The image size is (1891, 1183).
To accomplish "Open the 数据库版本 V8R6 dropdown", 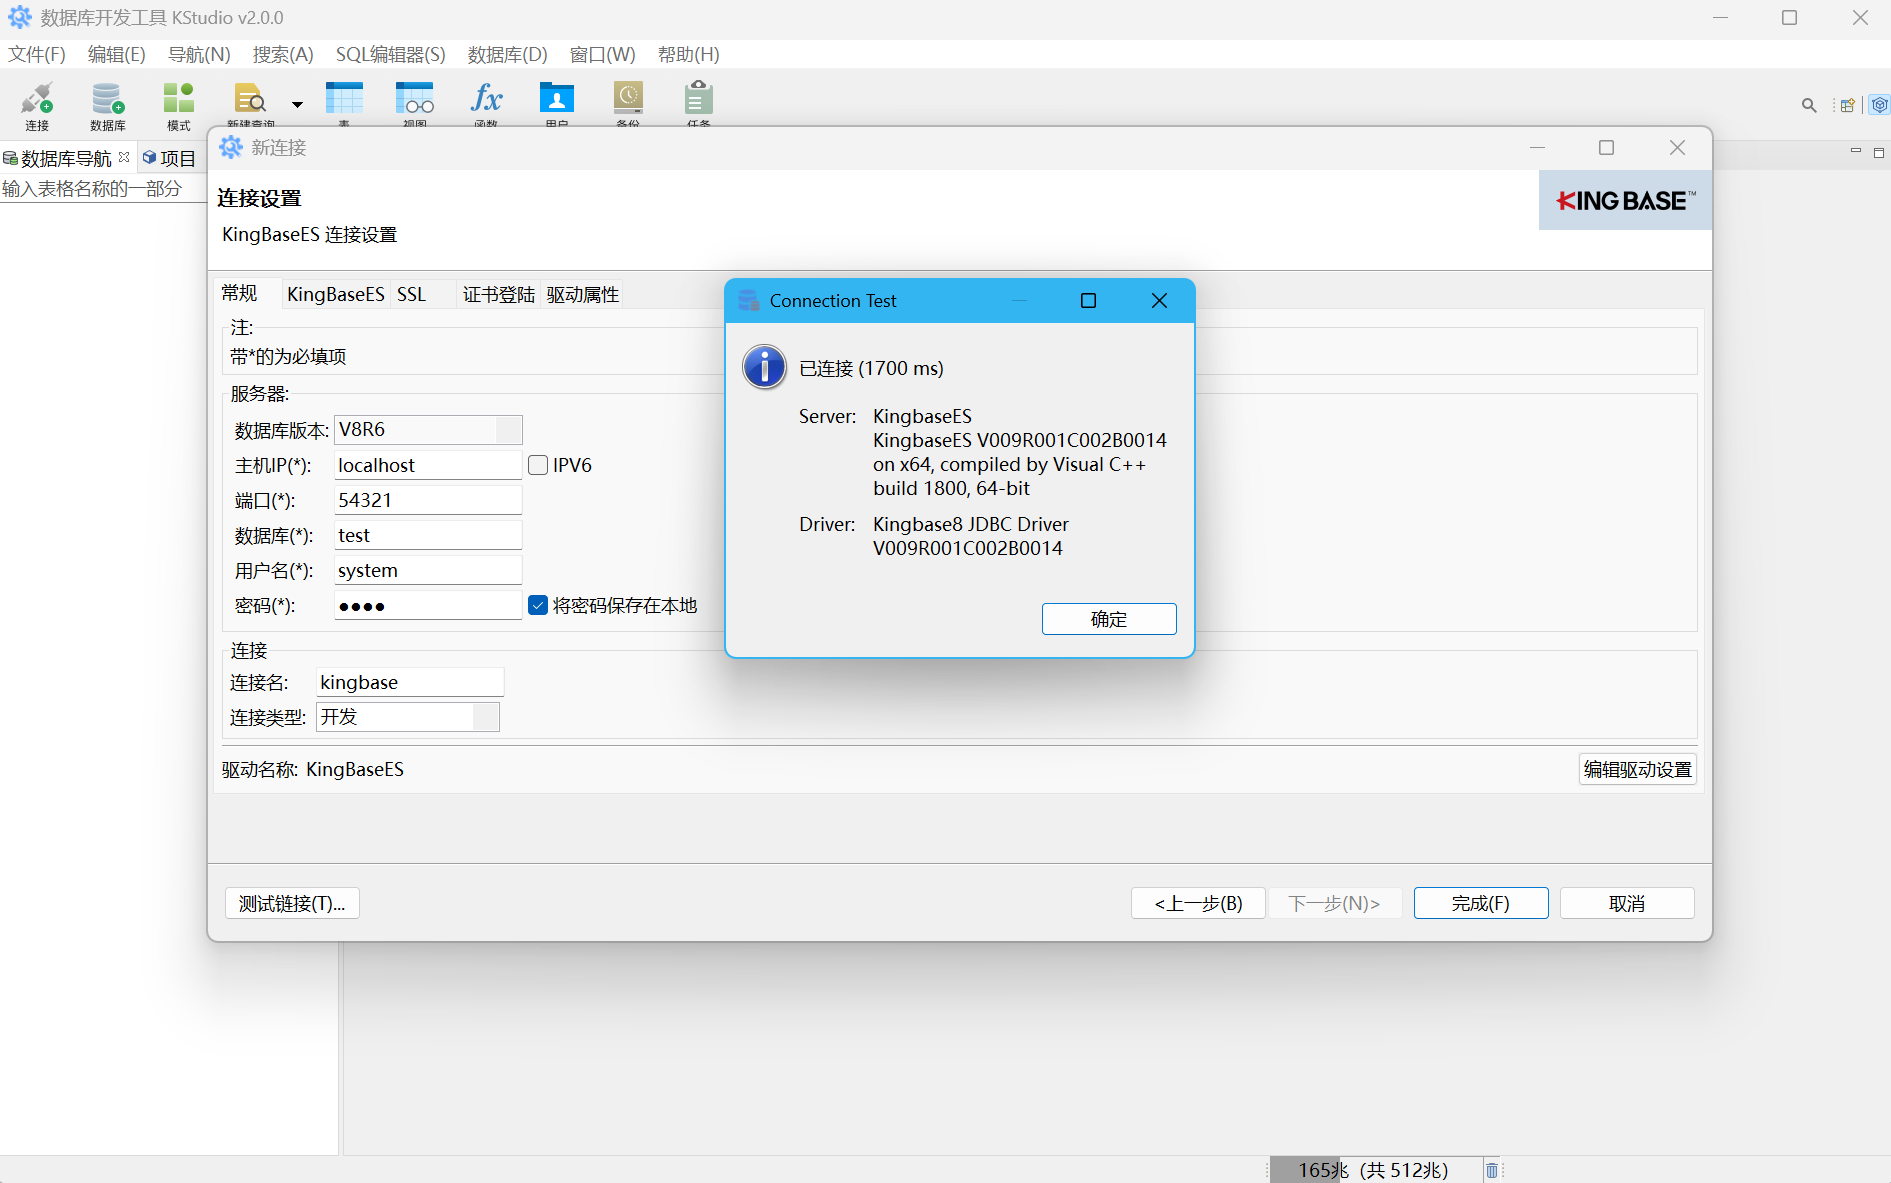I will (x=428, y=430).
